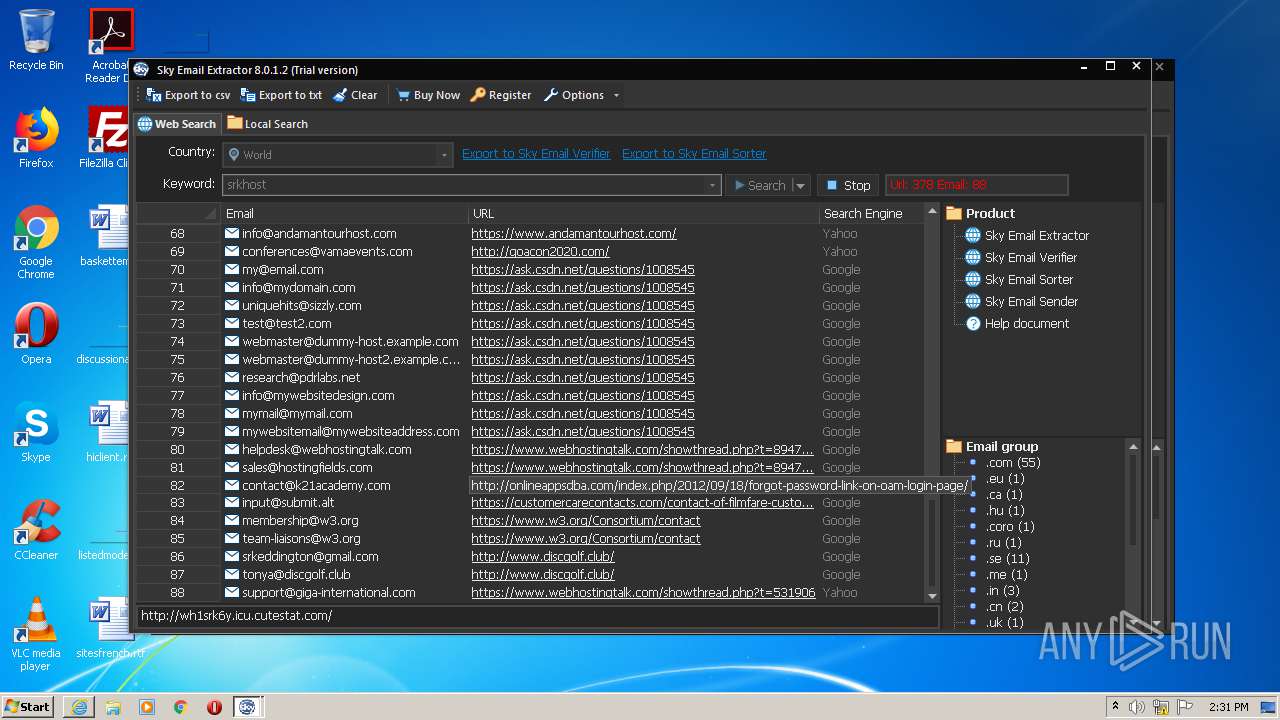The image size is (1280, 720).
Task: Sort by the Search Engine column header
Action: click(871, 213)
